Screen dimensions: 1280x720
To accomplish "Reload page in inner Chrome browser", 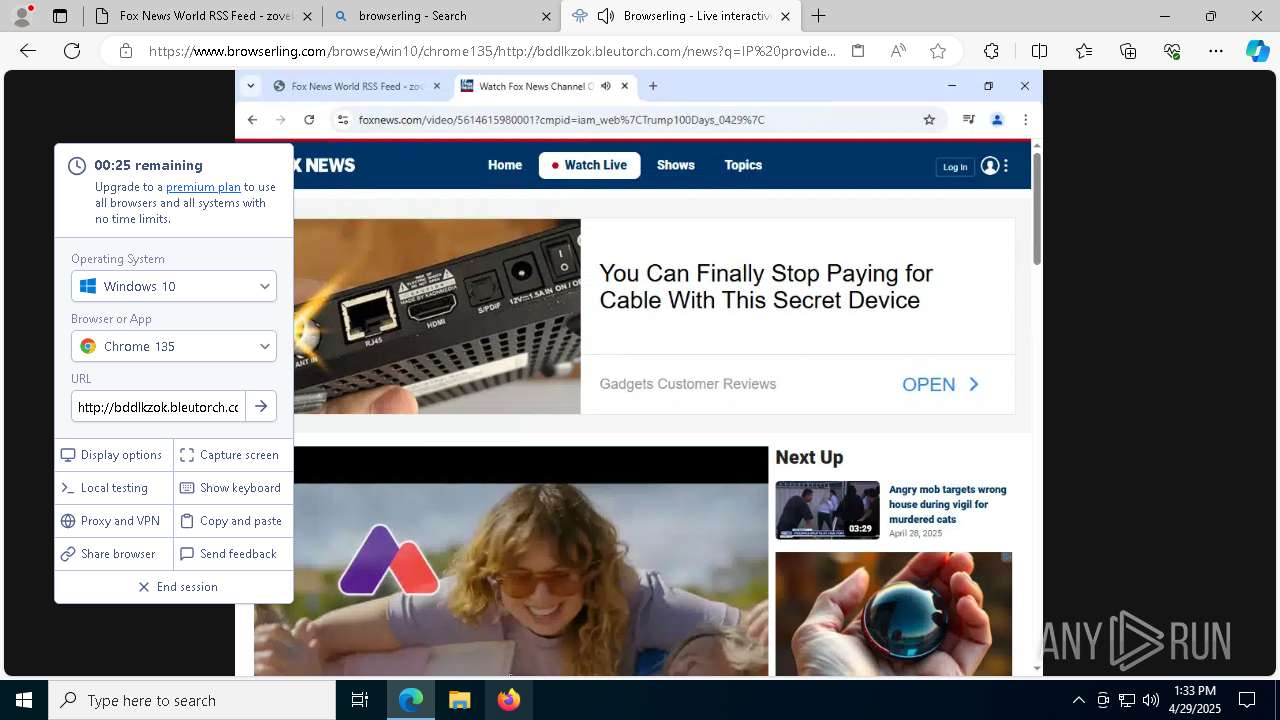I will point(309,120).
